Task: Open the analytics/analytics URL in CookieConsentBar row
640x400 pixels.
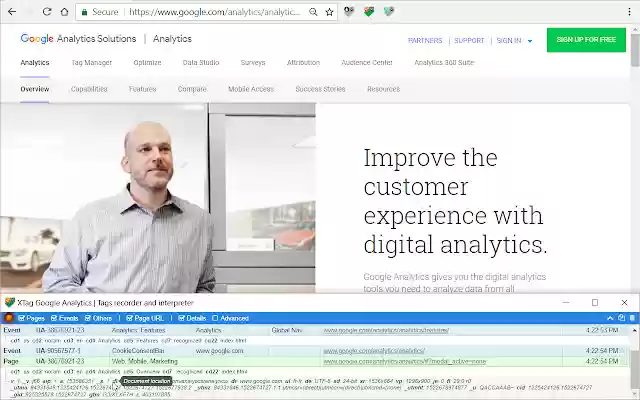Action: pyautogui.click(x=374, y=351)
